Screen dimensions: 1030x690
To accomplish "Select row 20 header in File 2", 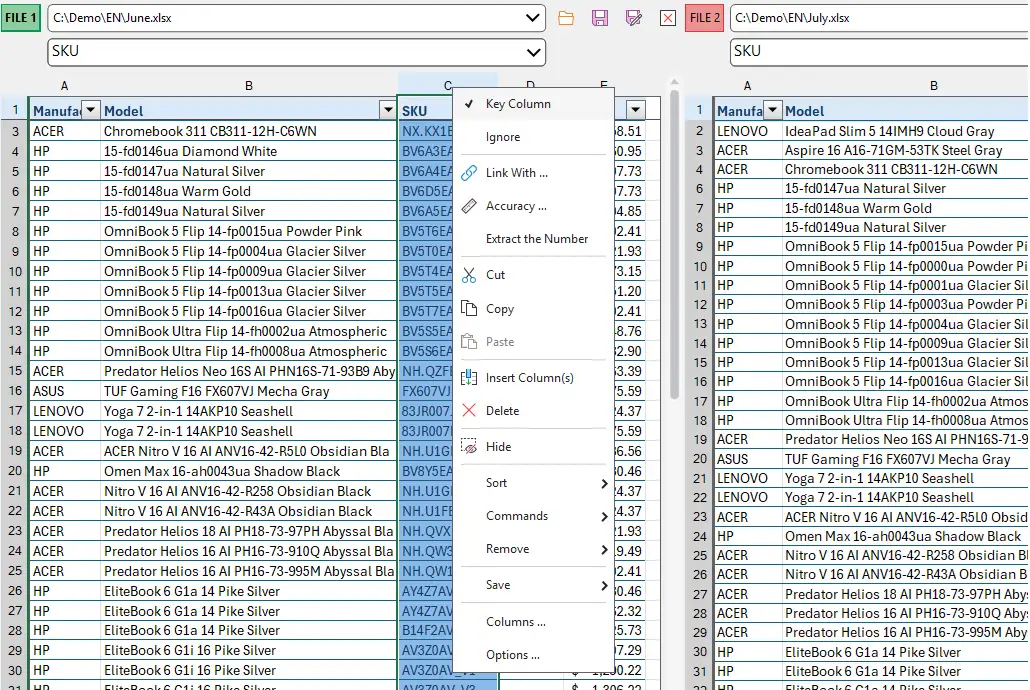I will (700, 459).
